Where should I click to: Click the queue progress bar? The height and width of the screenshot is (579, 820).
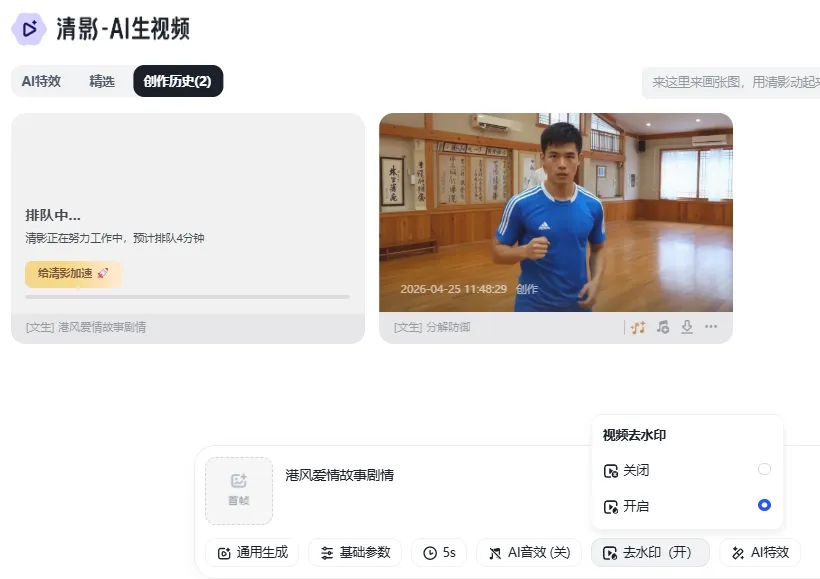(x=187, y=297)
